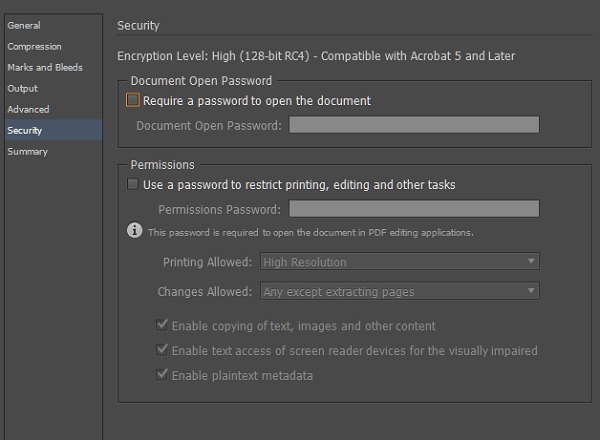View the Summary section
600x440 pixels.
[x=27, y=151]
